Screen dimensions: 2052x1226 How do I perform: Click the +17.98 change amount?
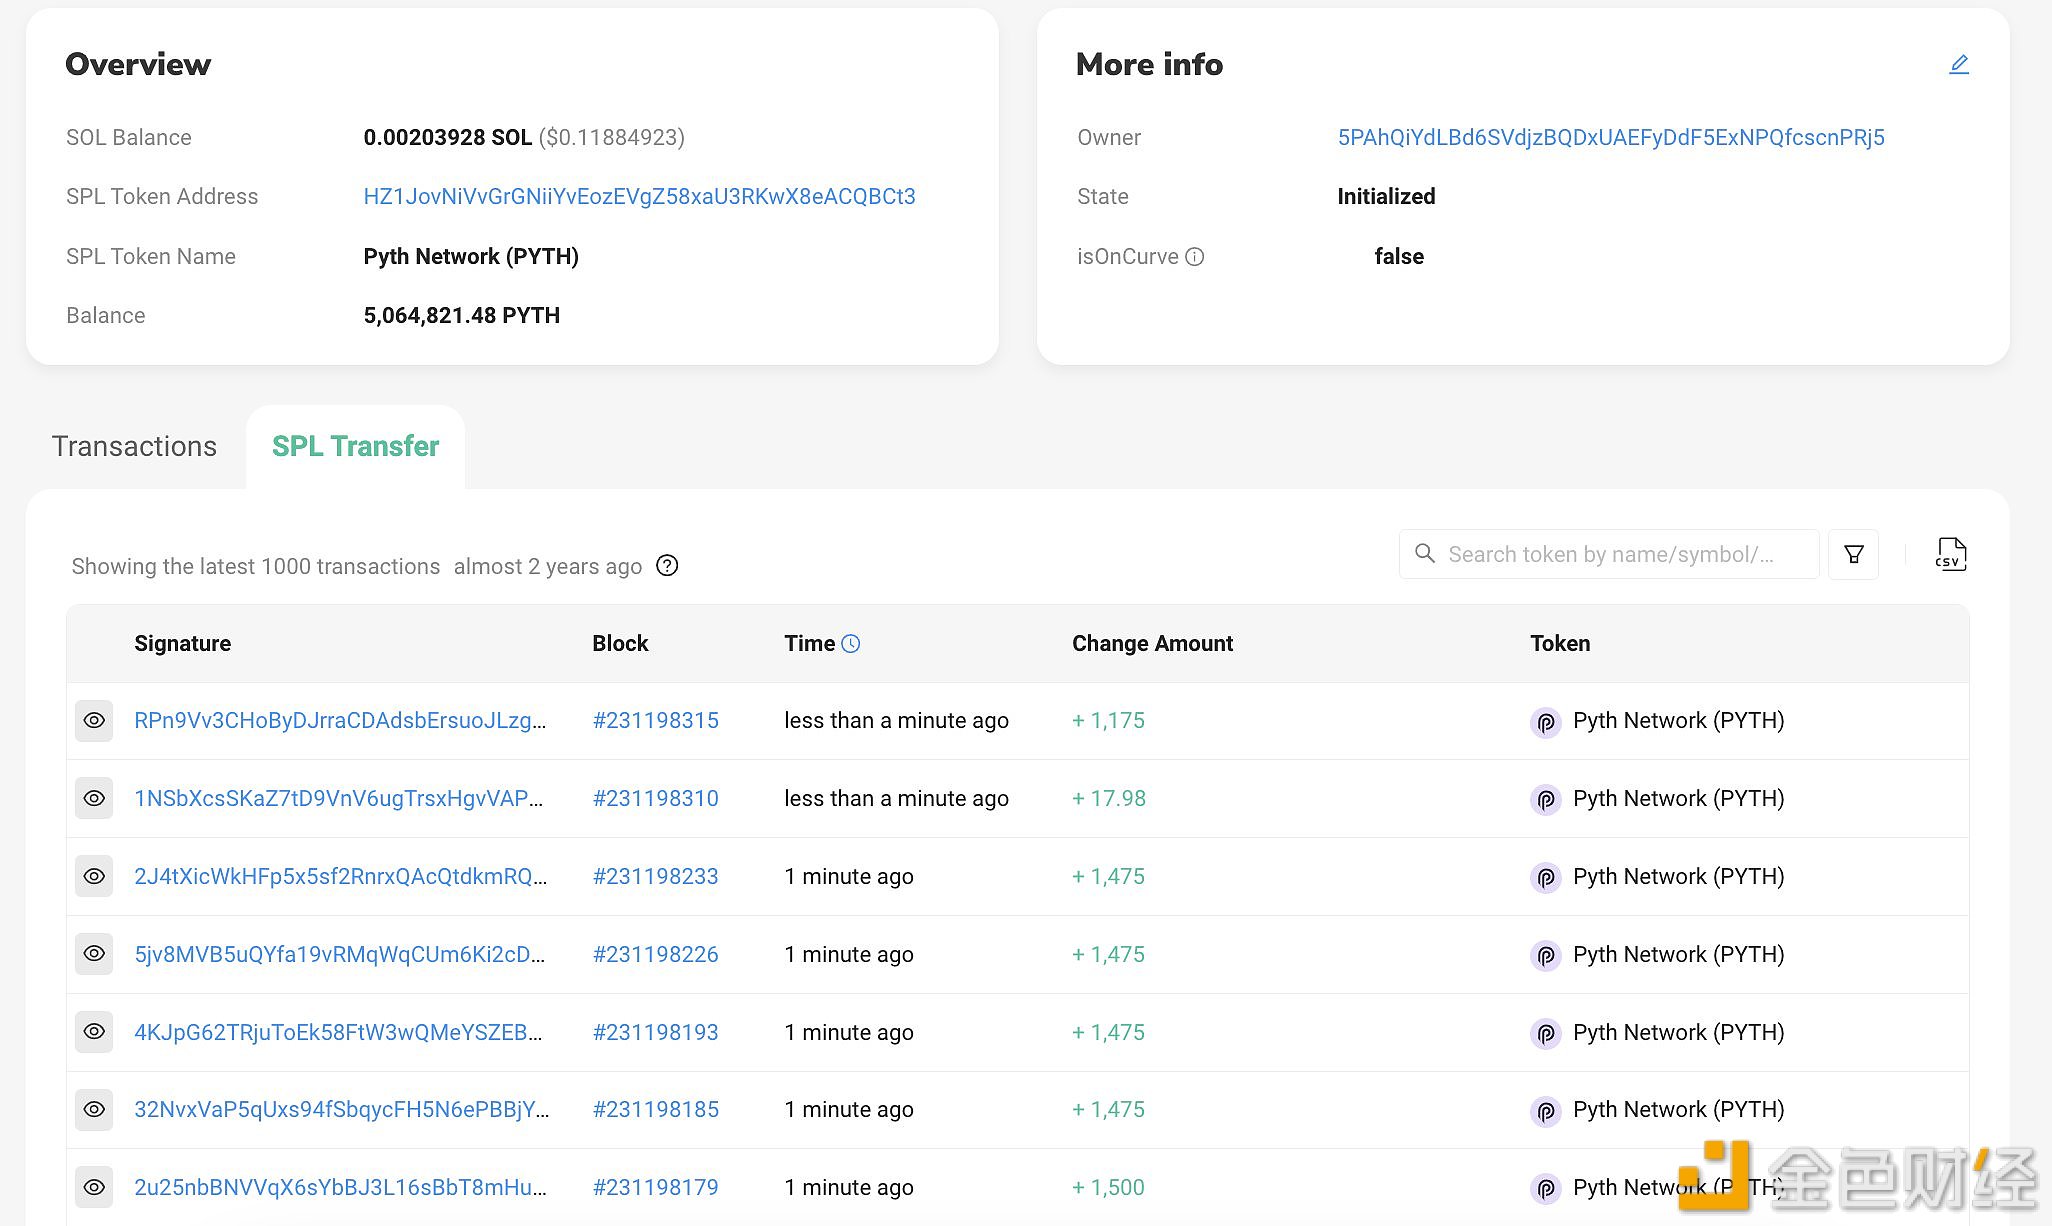click(x=1109, y=799)
